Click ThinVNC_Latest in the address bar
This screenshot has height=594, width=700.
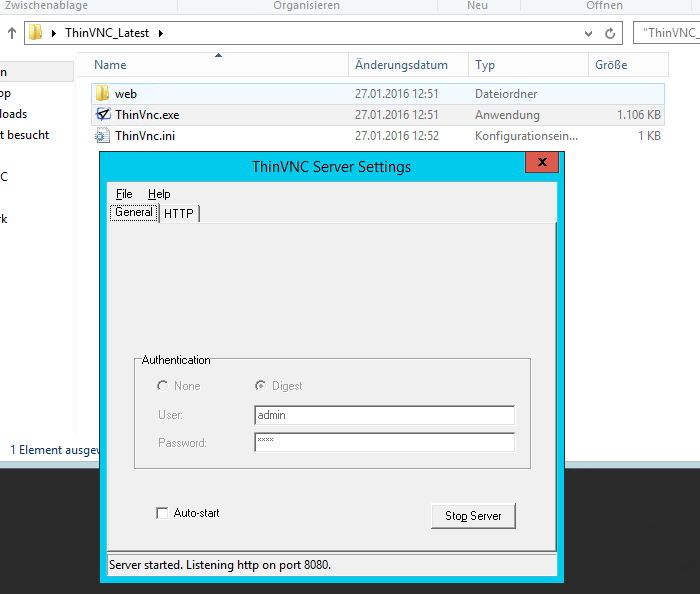click(107, 33)
